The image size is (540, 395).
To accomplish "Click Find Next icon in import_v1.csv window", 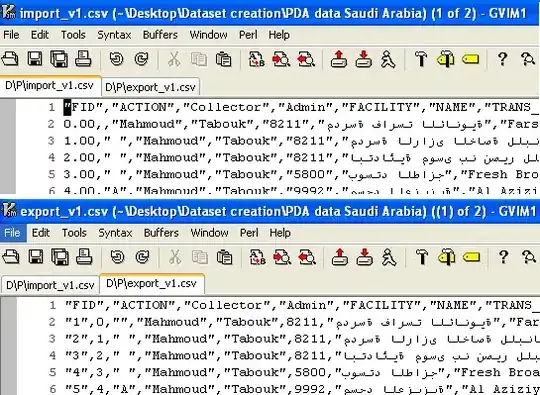I will [281, 59].
